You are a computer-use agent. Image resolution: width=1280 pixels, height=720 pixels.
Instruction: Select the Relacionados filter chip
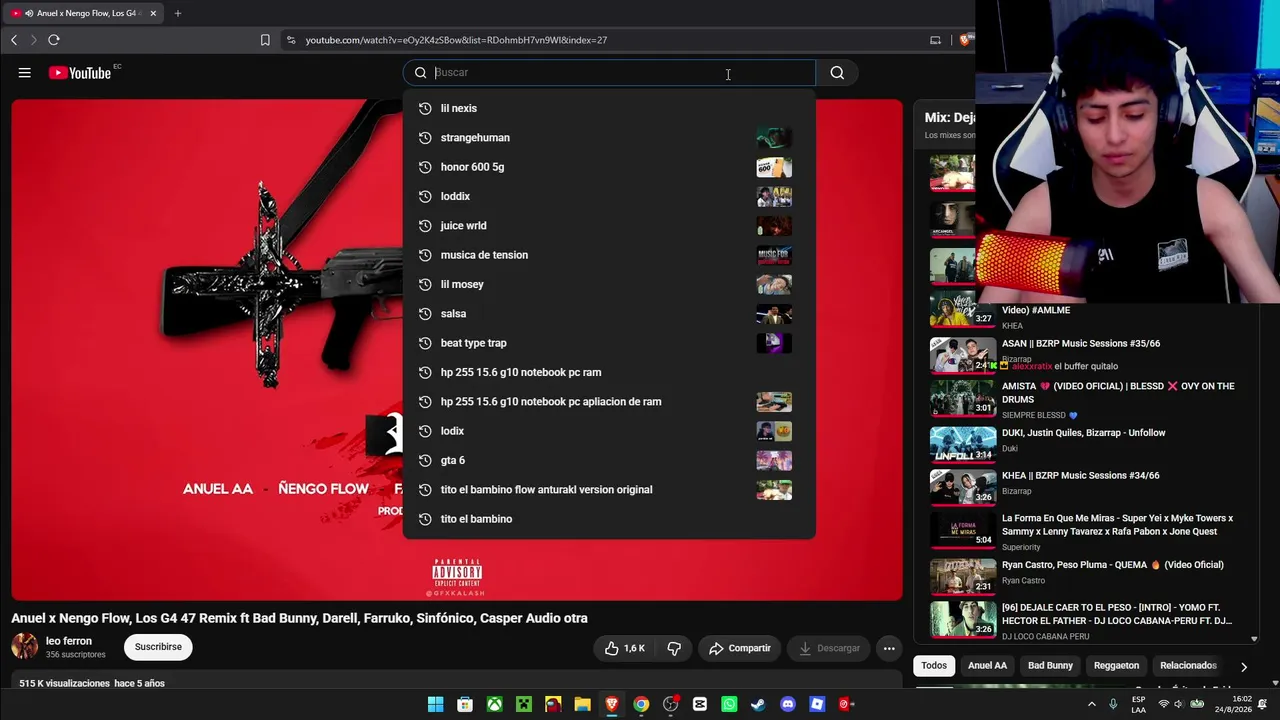pos(1188,666)
